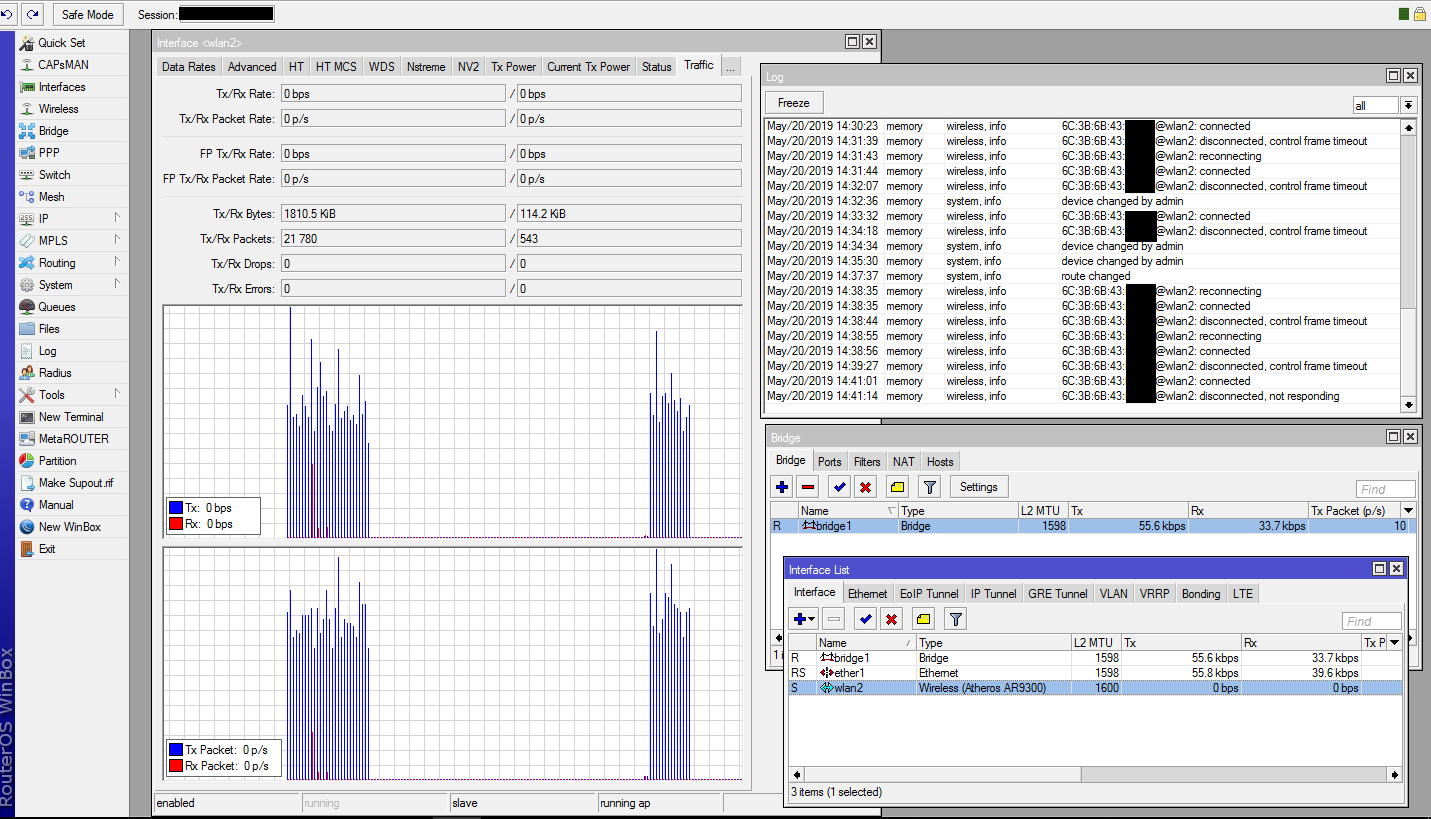Screen dimensions: 1431x819
Task: Click Find field in Interface List
Action: point(1372,621)
